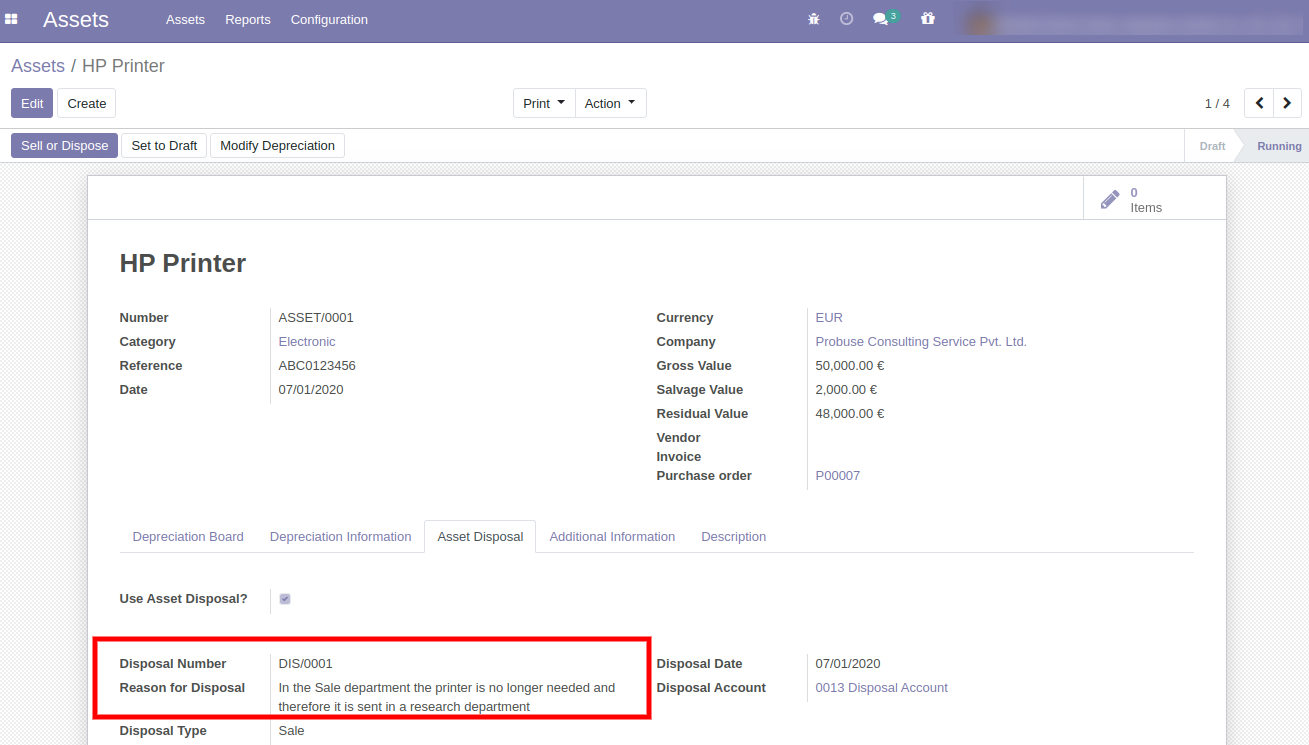Open the apps grid menu icon

click(x=11, y=19)
